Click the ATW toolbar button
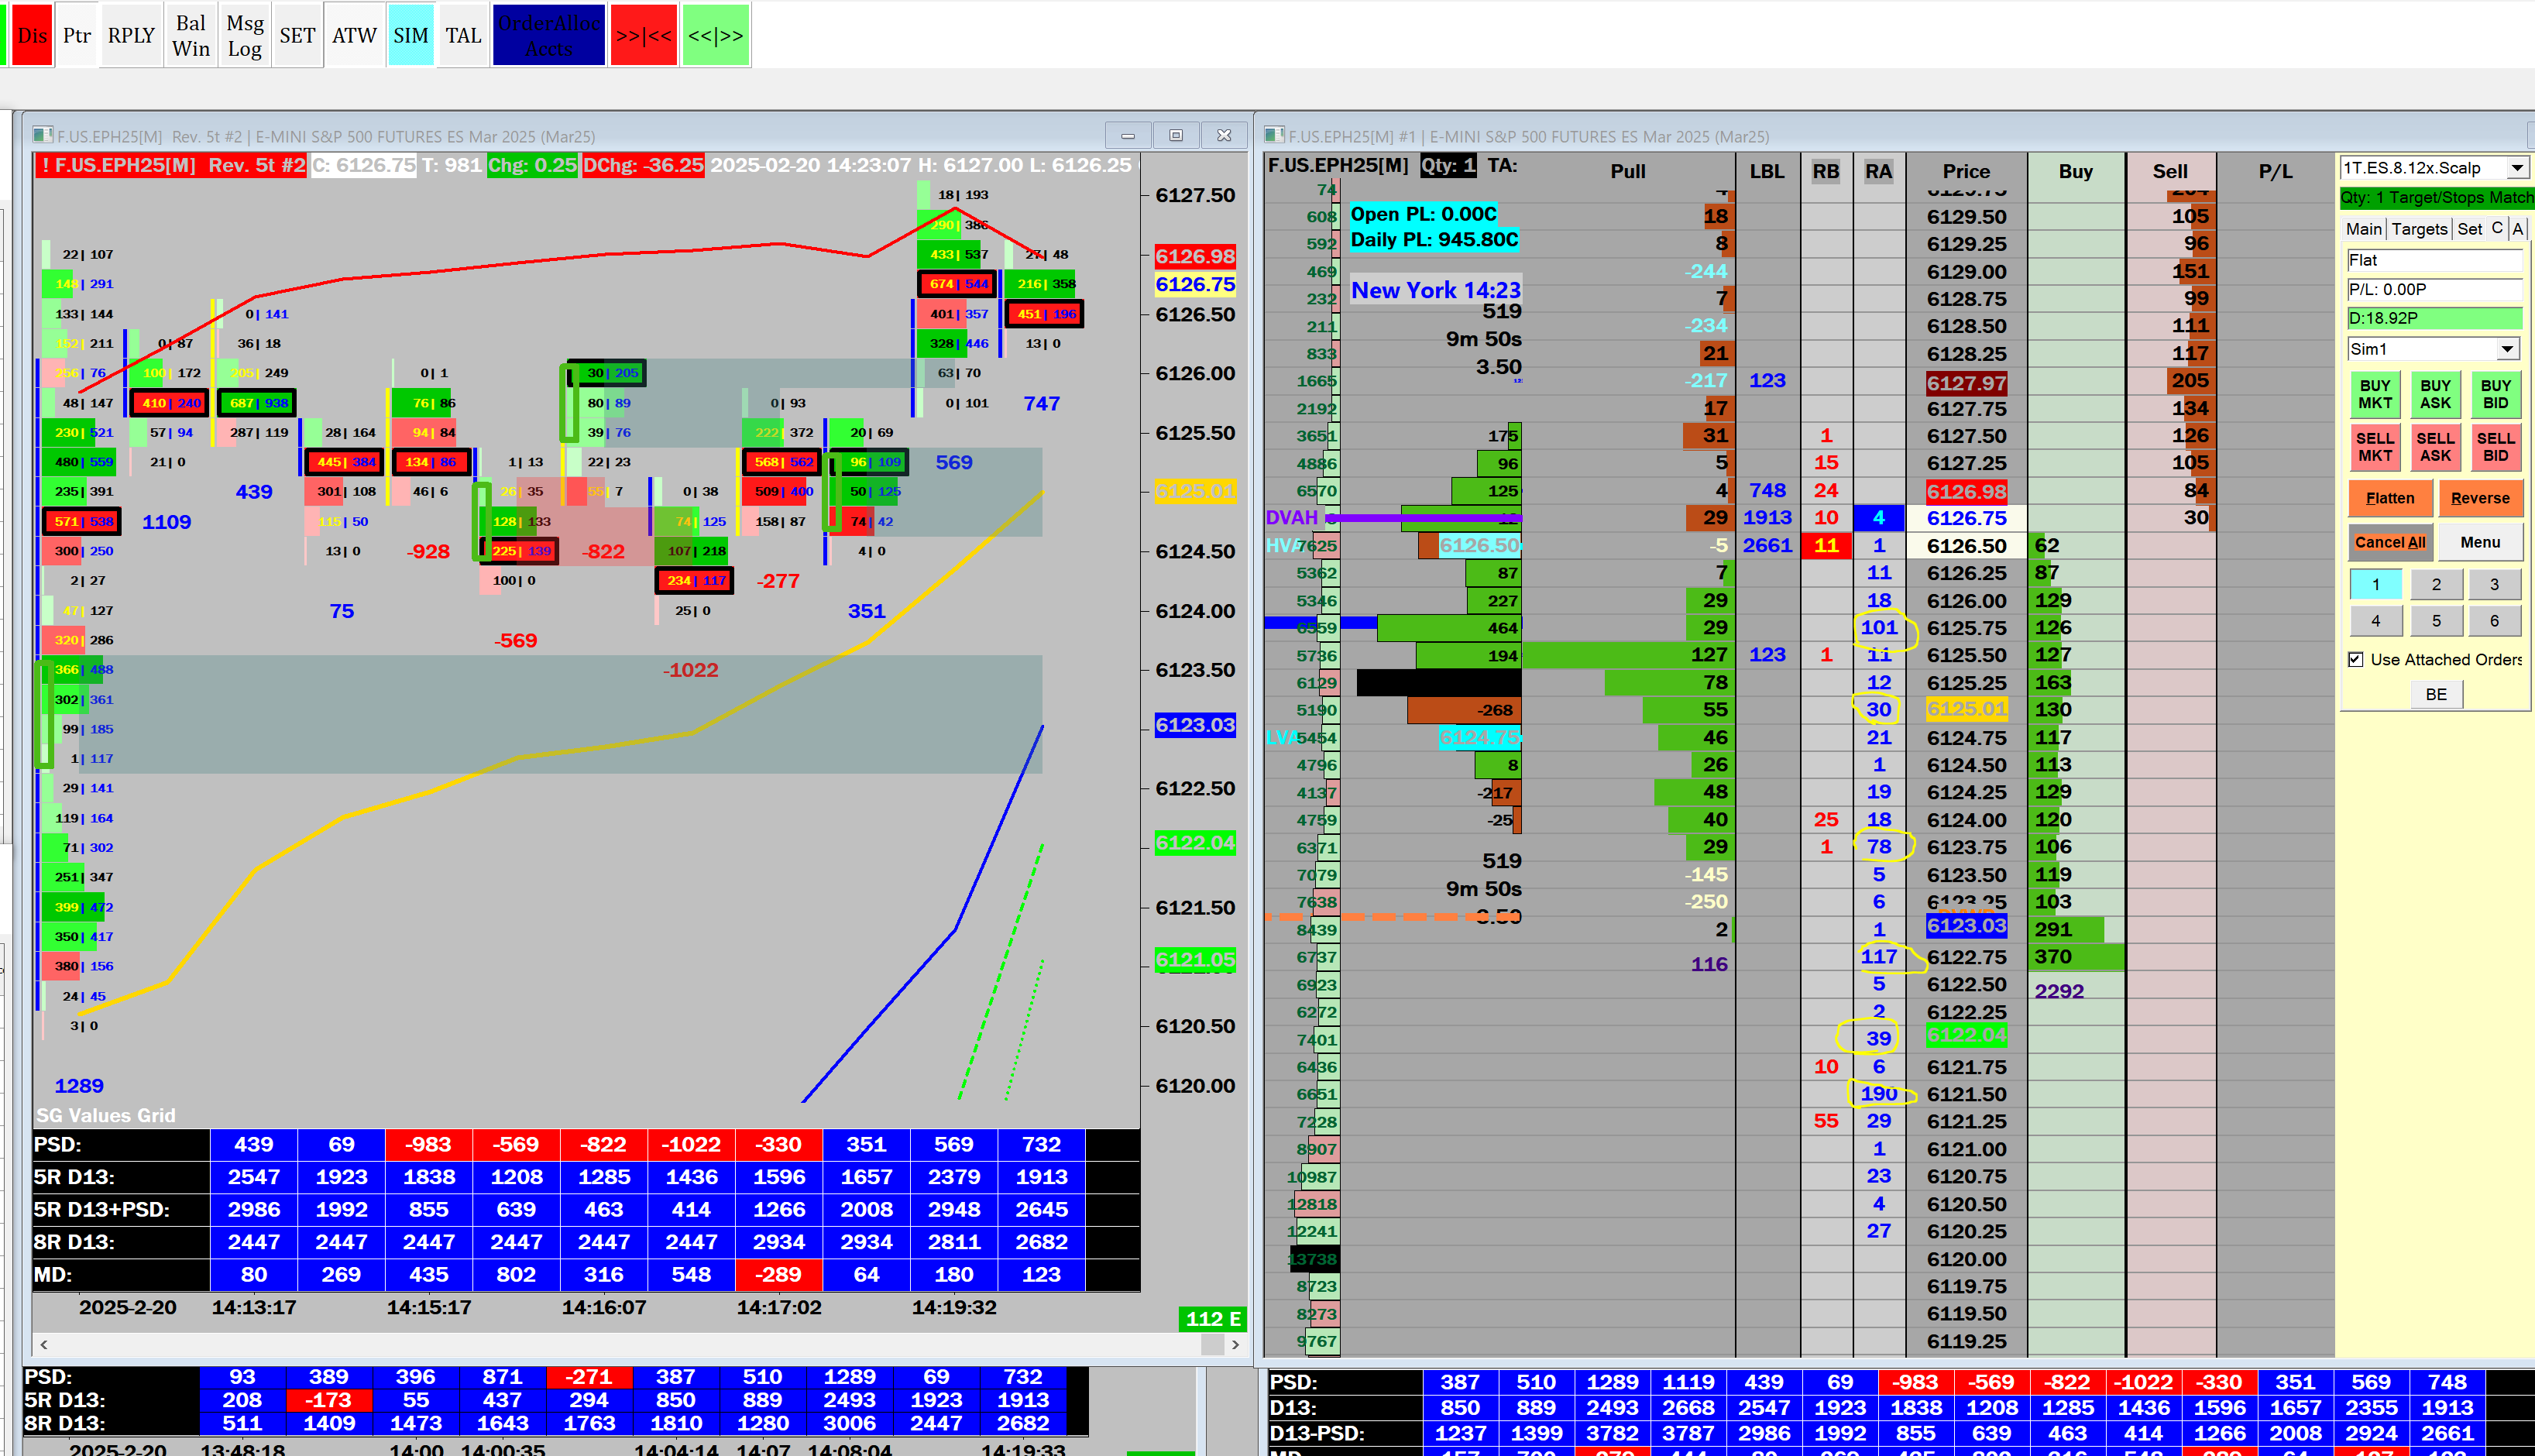The height and width of the screenshot is (1456, 2535). coord(354,35)
